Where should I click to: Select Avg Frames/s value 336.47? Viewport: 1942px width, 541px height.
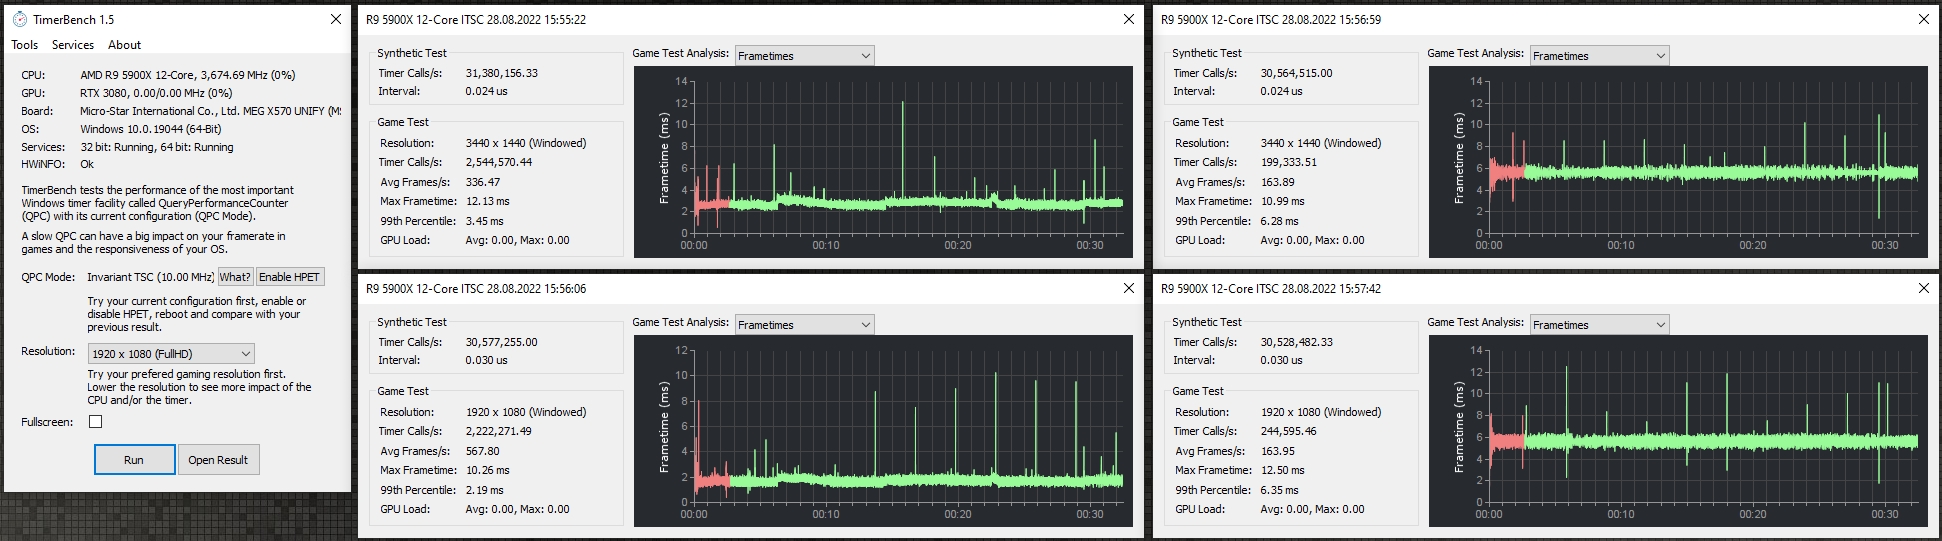pyautogui.click(x=483, y=182)
